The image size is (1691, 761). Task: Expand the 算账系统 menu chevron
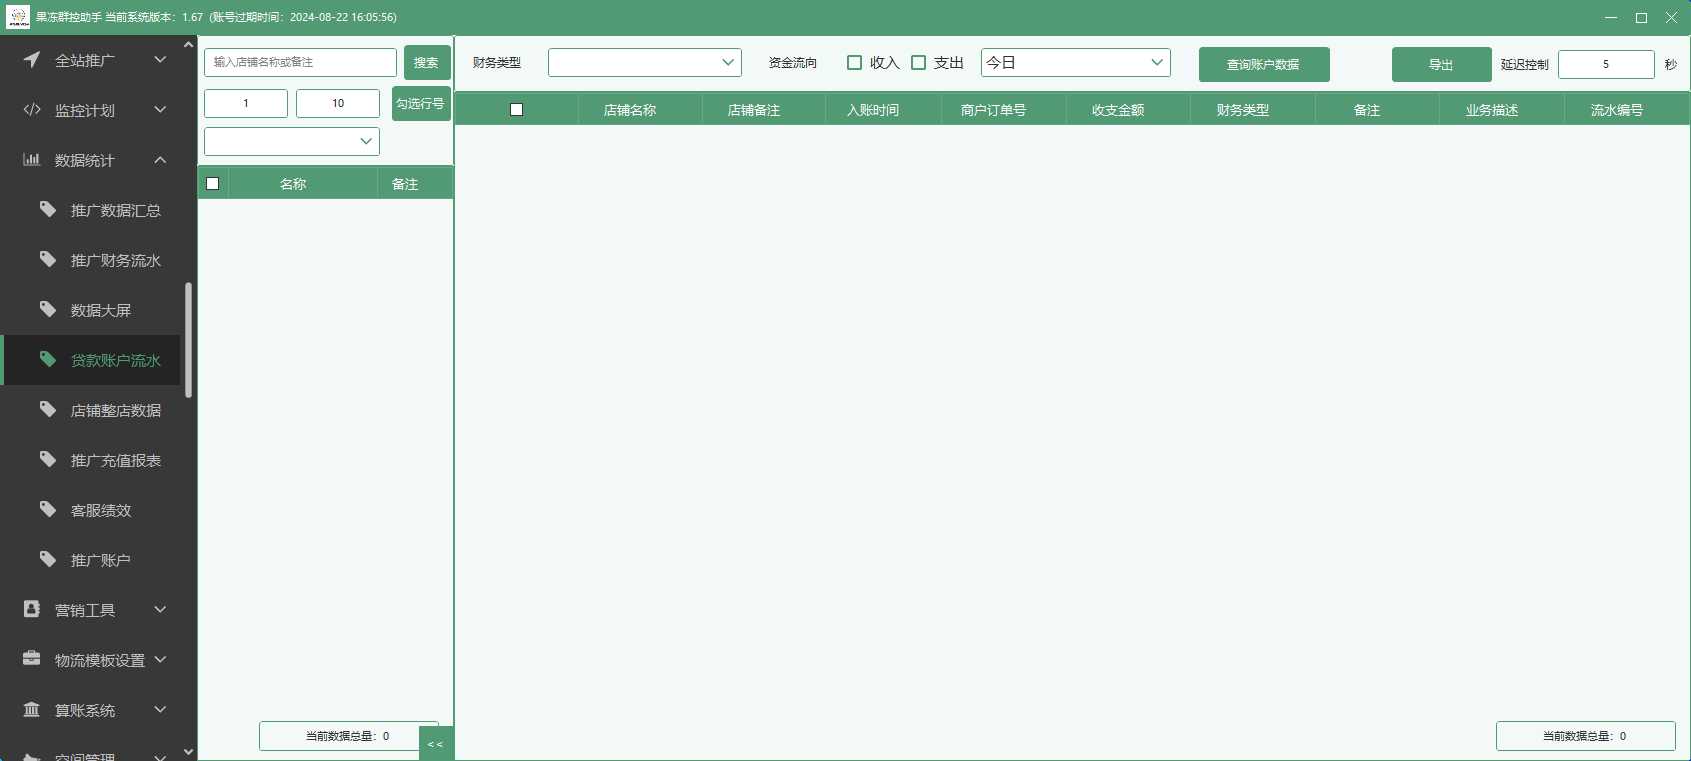coord(160,709)
